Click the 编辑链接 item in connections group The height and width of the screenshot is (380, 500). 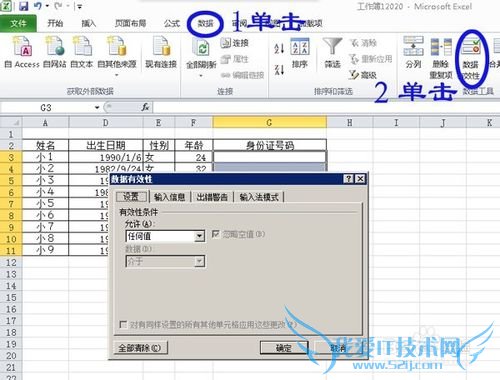point(242,75)
